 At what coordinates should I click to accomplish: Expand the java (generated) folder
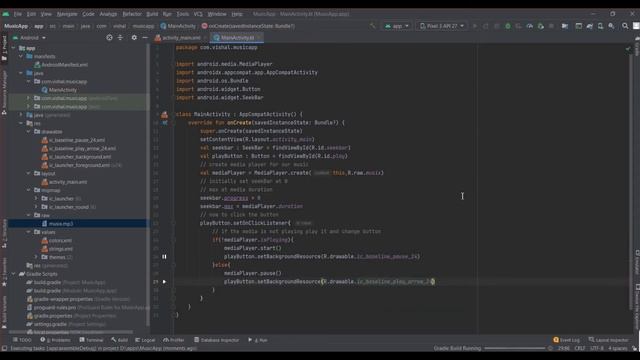click(x=21, y=115)
